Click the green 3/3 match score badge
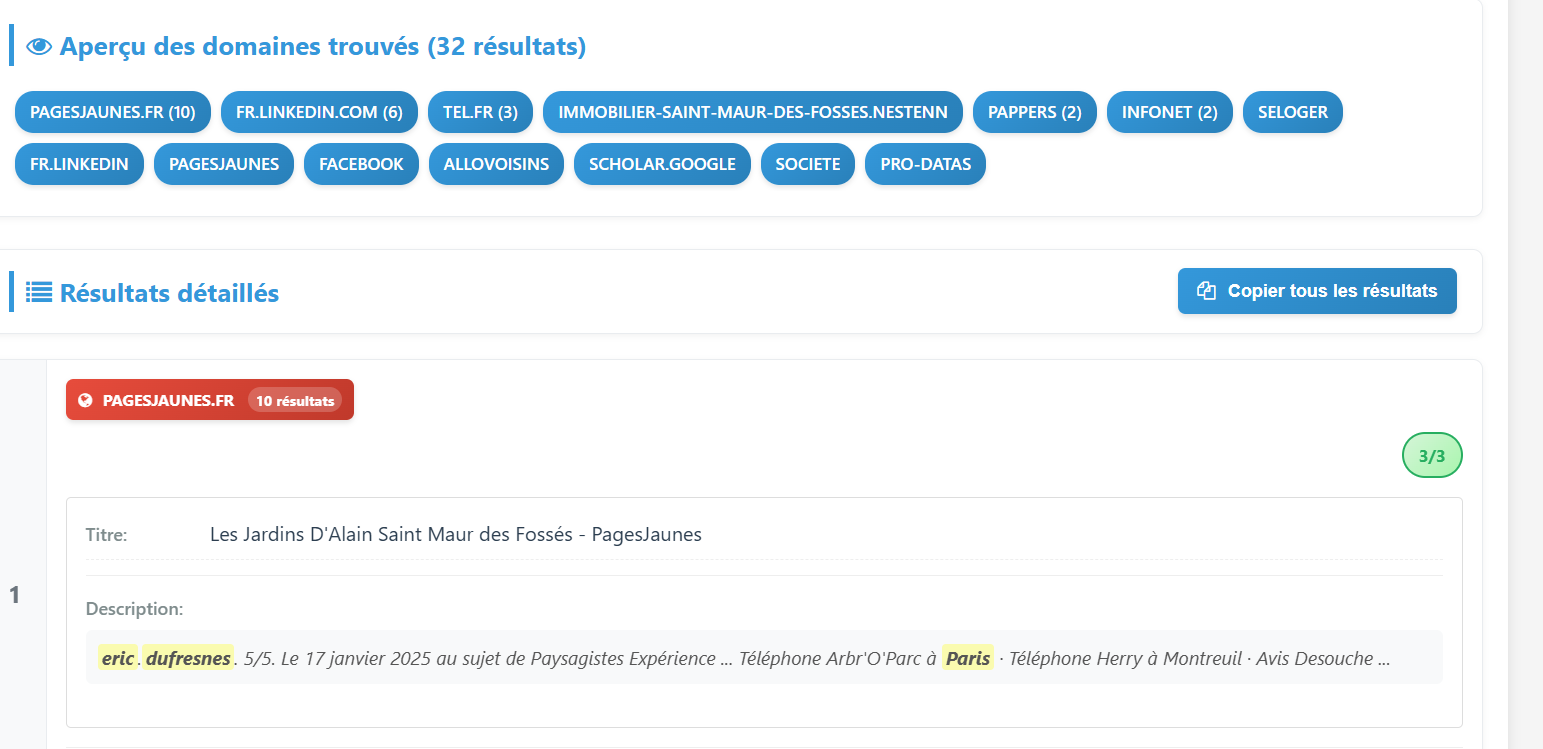The image size is (1543, 749). [1431, 456]
